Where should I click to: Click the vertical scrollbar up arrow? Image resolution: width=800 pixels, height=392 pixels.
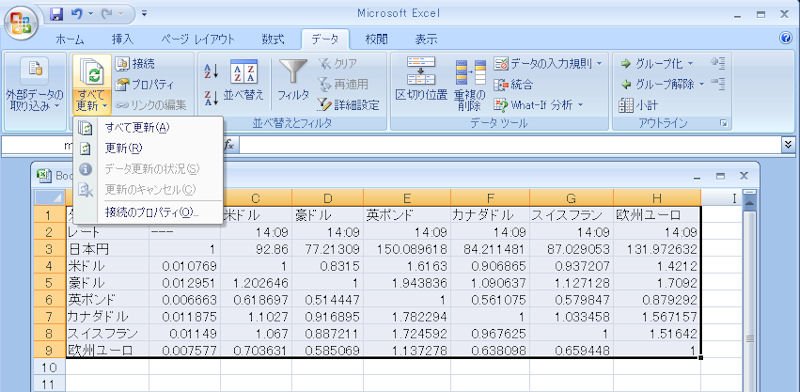[749, 204]
